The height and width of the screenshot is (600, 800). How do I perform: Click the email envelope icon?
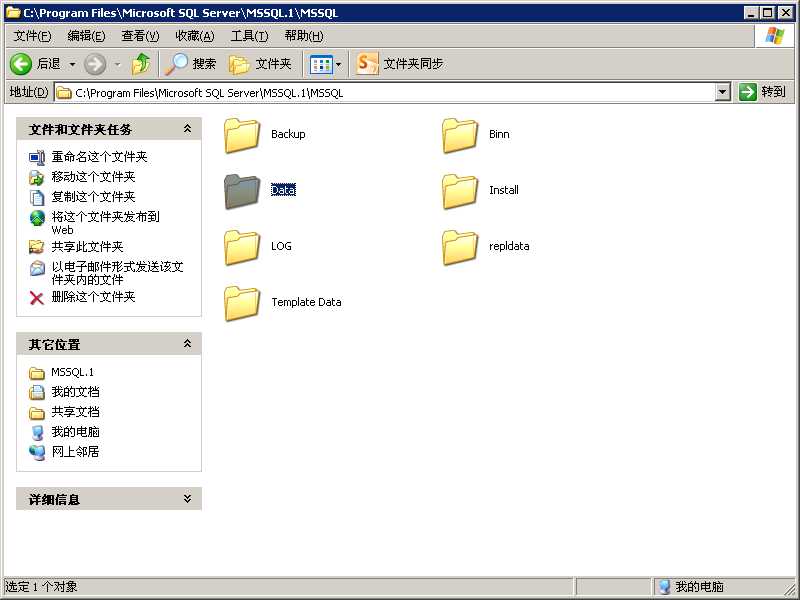(37, 267)
